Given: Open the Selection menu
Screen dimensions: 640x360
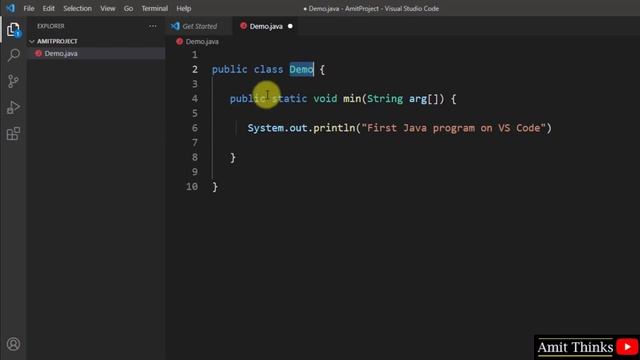Looking at the screenshot, I should (x=78, y=8).
